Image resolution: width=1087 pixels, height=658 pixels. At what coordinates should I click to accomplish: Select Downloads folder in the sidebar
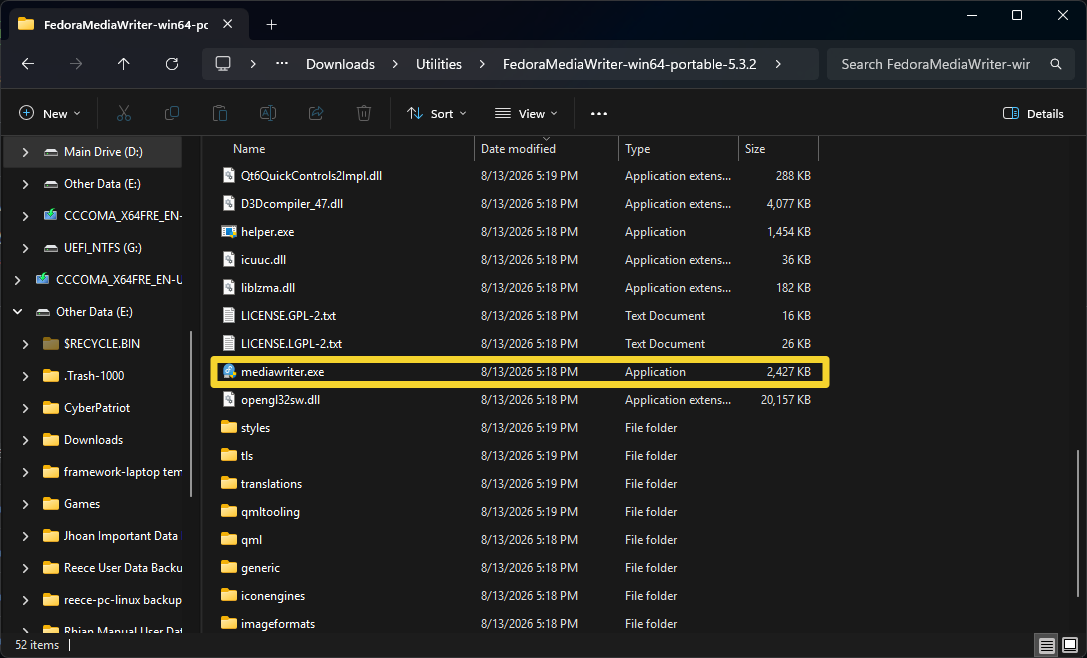[x=94, y=440]
